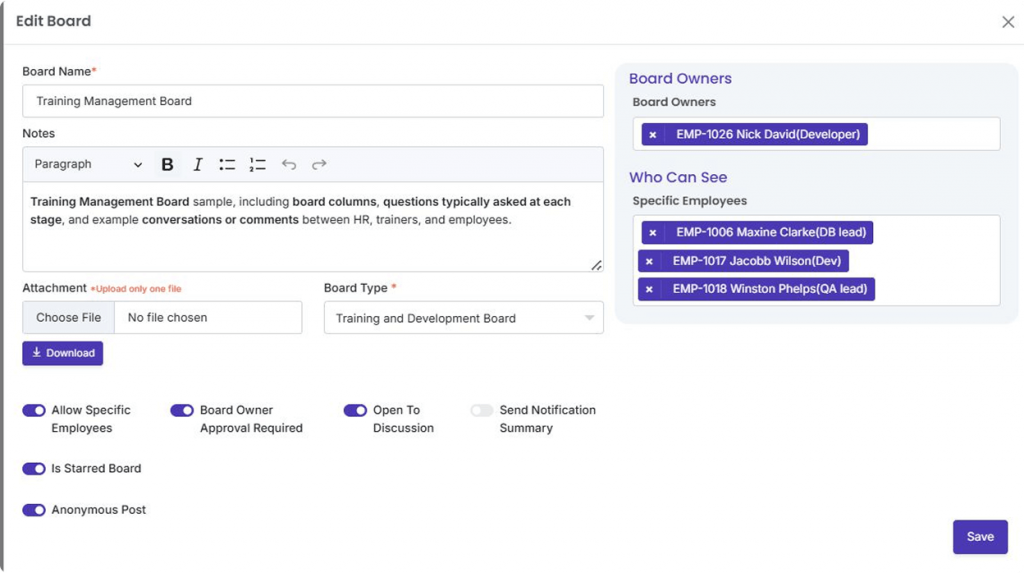
Task: Apply italic formatting in Notes toolbar
Action: point(198,165)
